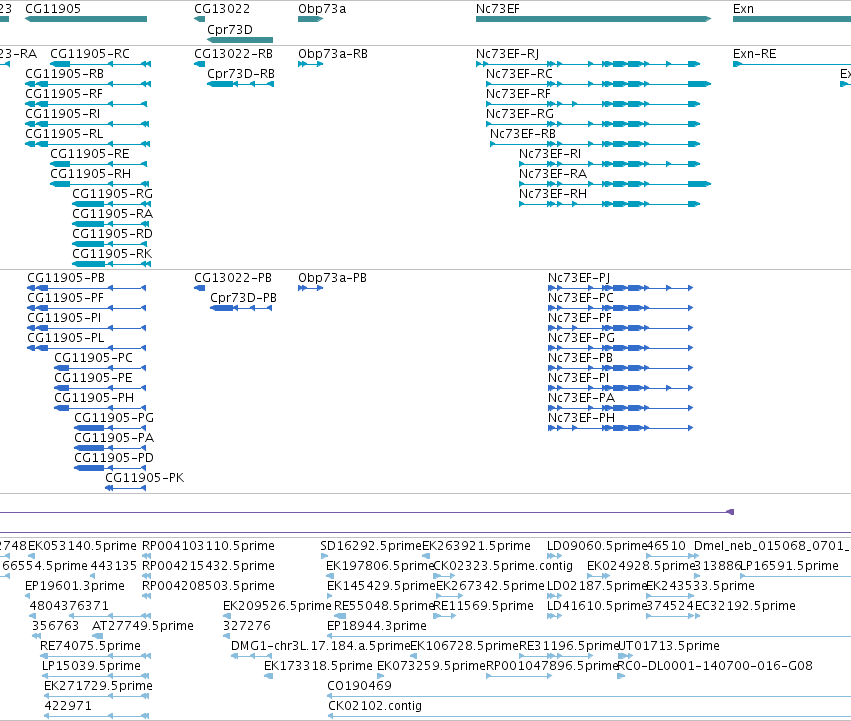
Task: Select transcript CG11905-RD
Action: point(112,234)
